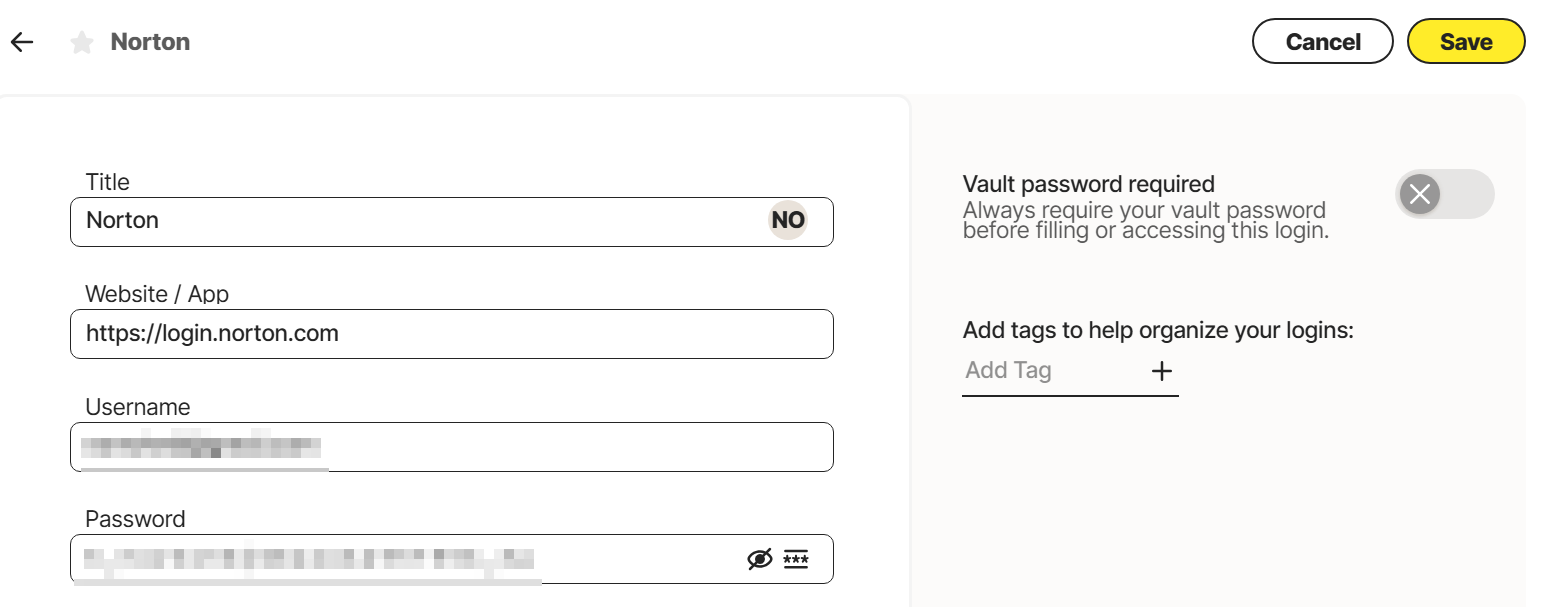
Task: Click the vault password description text
Action: click(x=1146, y=220)
